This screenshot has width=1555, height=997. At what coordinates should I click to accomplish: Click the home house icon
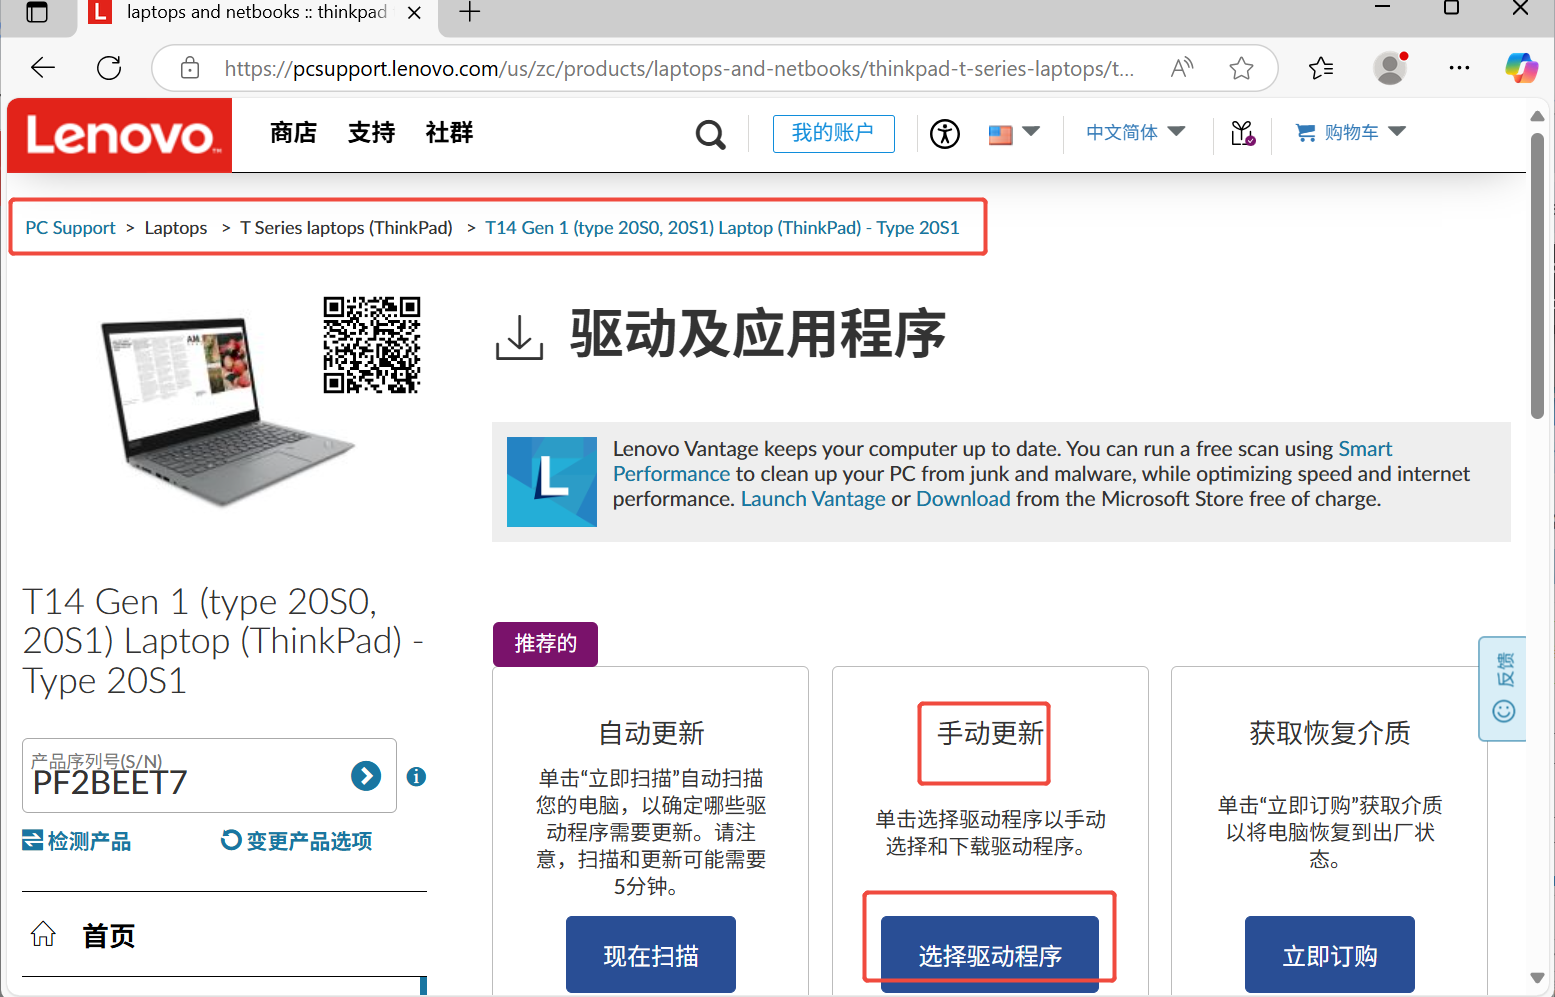[x=43, y=934]
